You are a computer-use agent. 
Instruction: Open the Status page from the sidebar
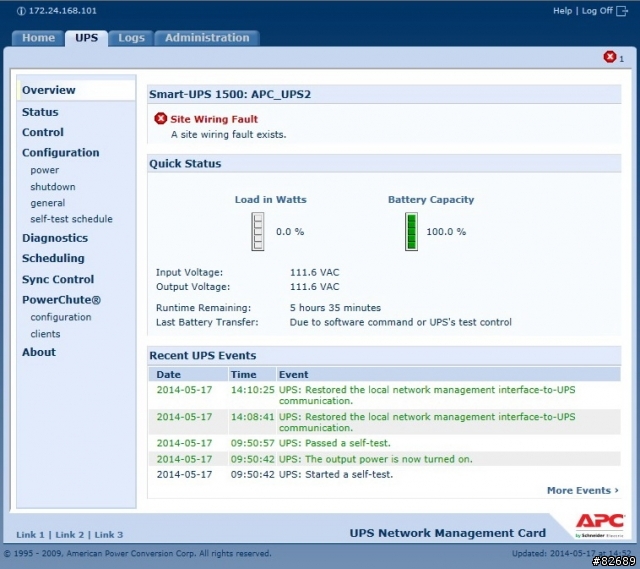tap(40, 112)
